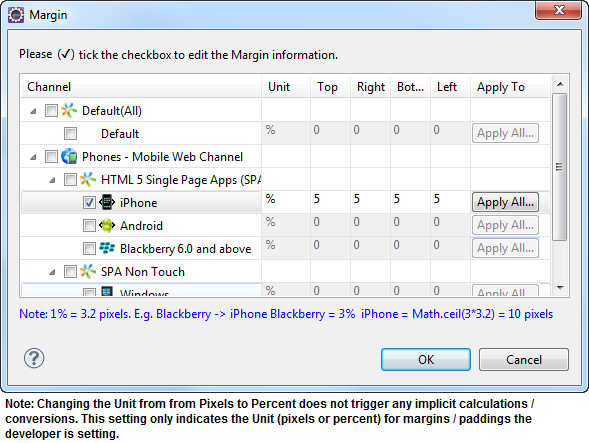
Task: Tick the Blackberry 6.0 and above checkbox
Action: click(89, 248)
